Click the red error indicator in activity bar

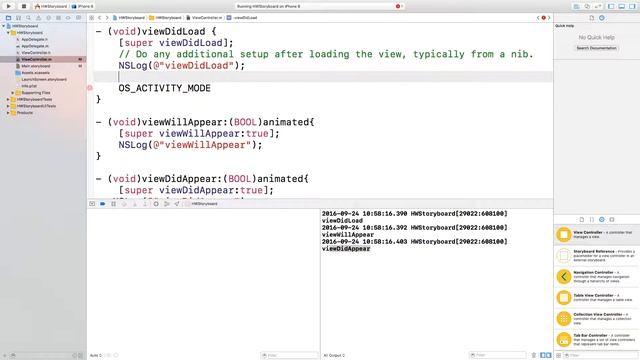click(x=398, y=7)
